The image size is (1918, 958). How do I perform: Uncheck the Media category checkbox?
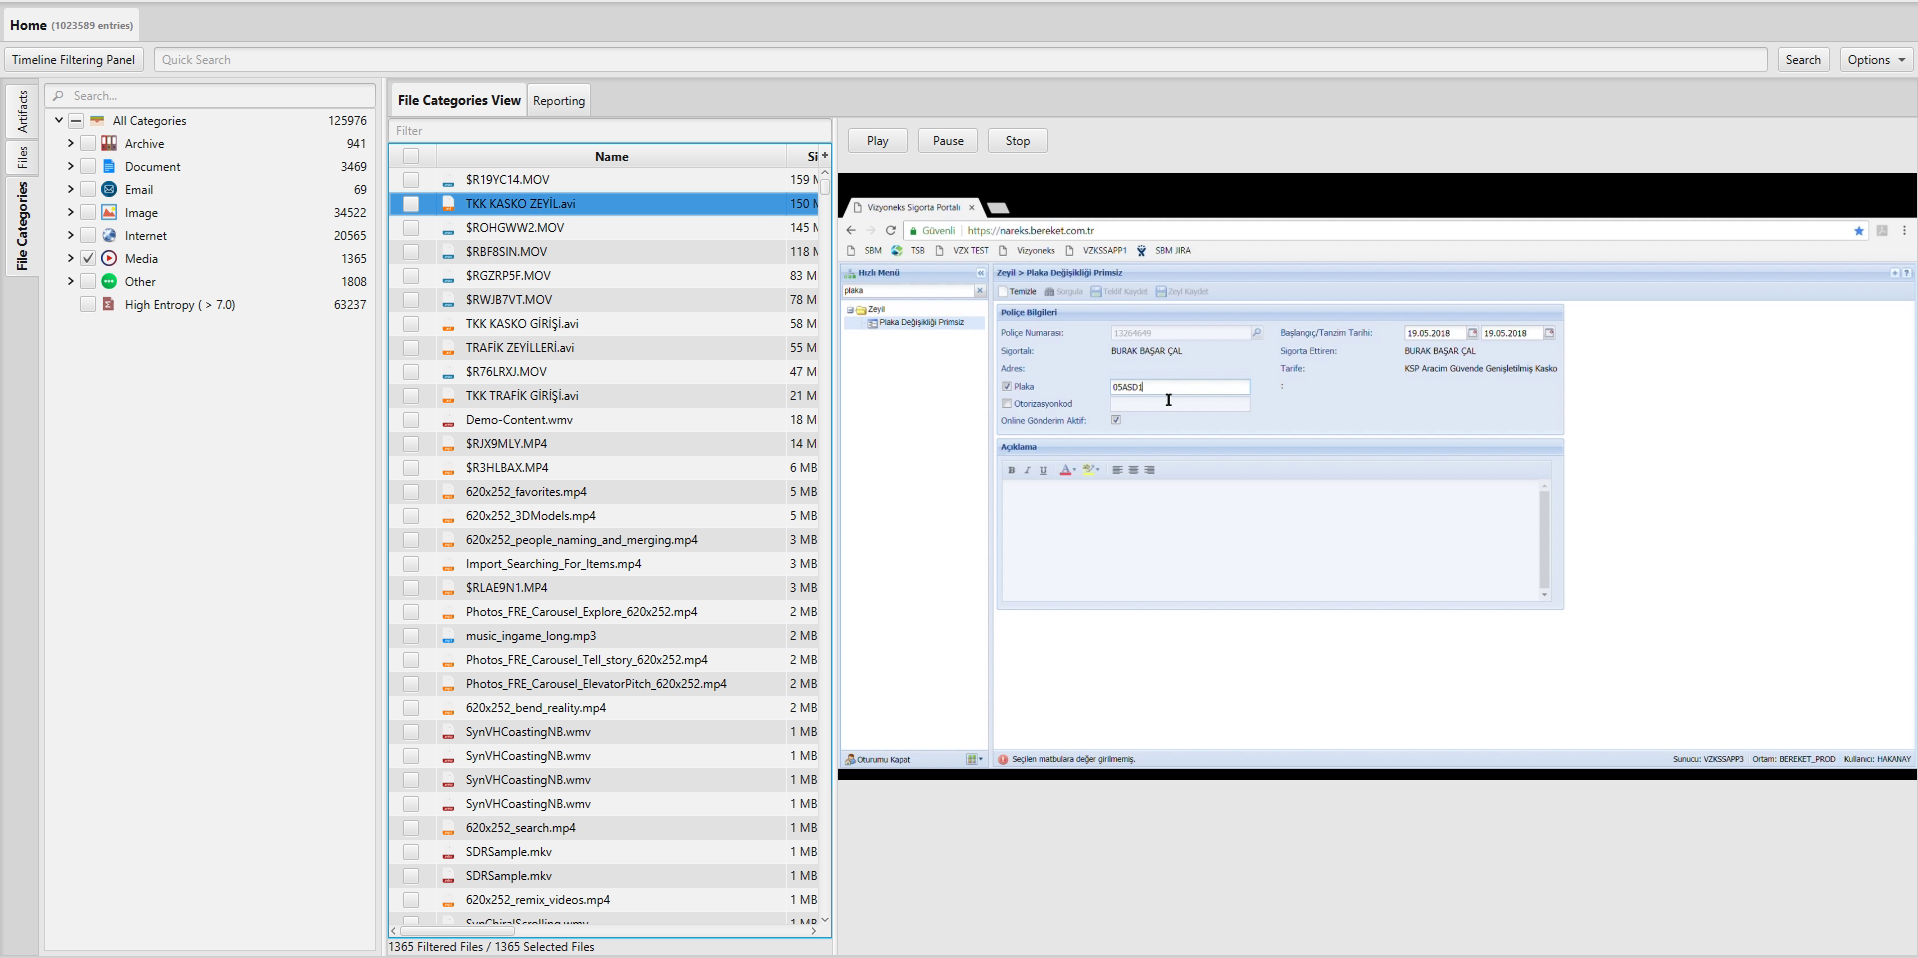88,259
